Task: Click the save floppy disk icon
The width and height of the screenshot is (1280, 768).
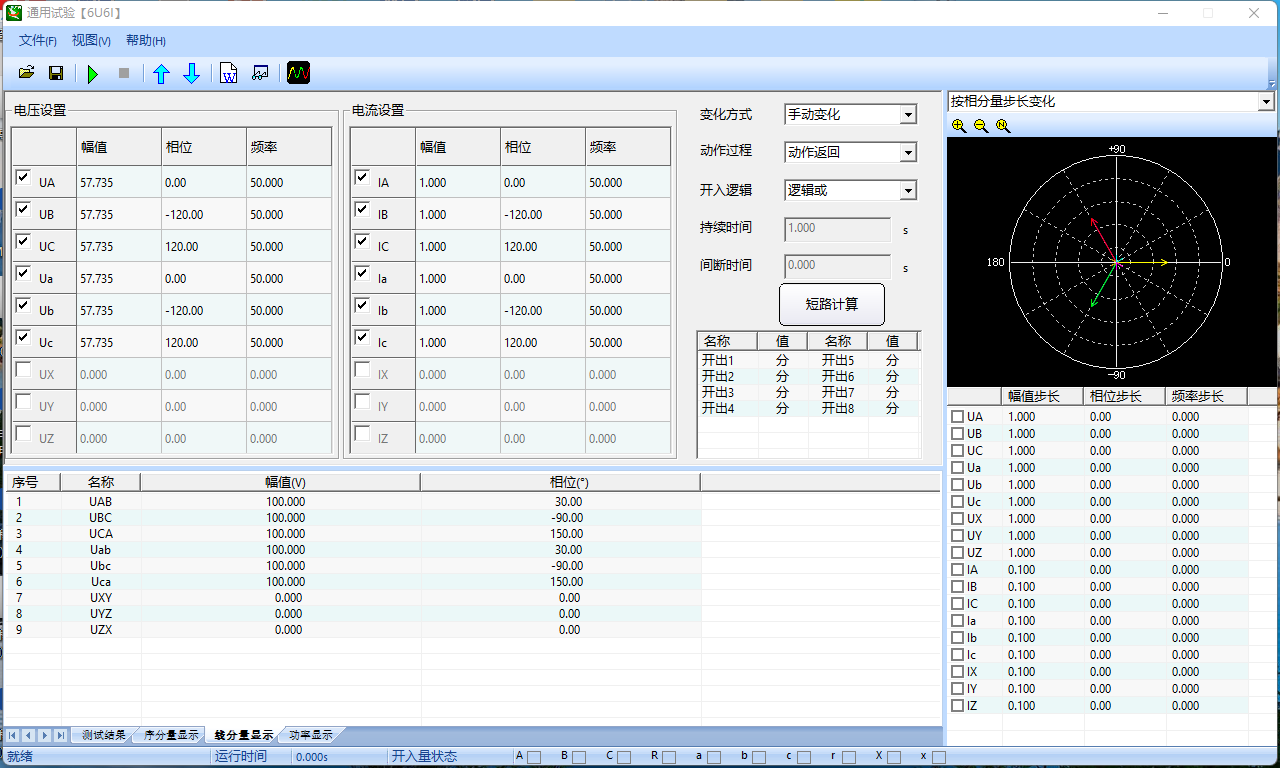Action: pos(56,73)
